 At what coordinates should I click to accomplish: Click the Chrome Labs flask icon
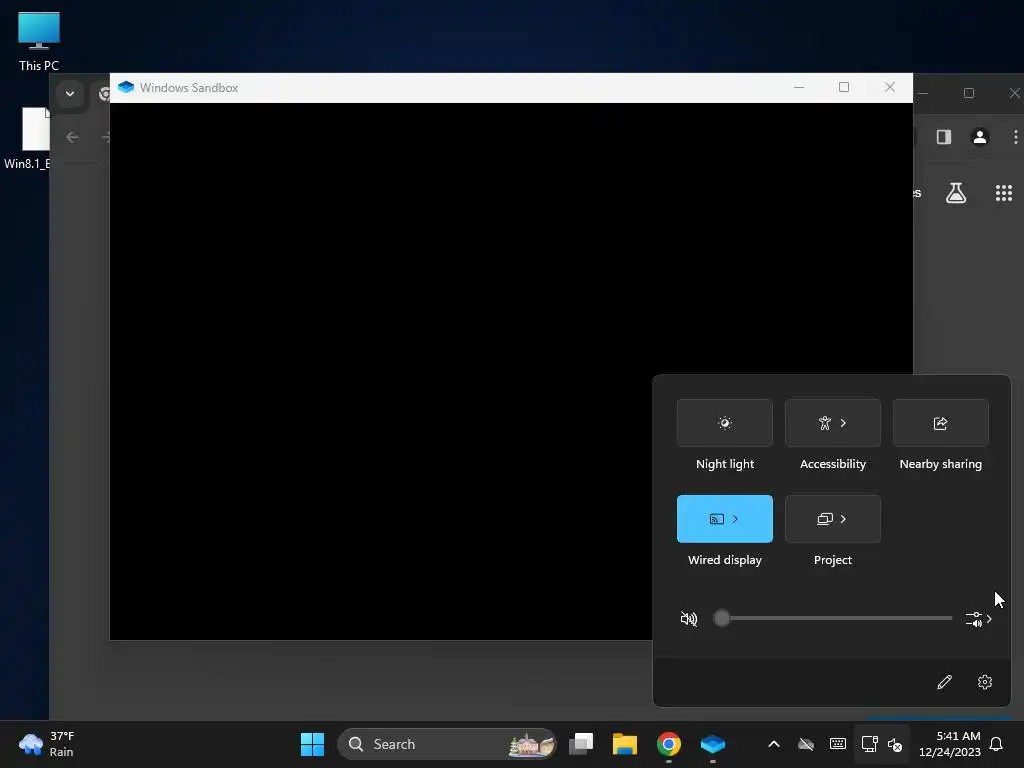[x=956, y=193]
